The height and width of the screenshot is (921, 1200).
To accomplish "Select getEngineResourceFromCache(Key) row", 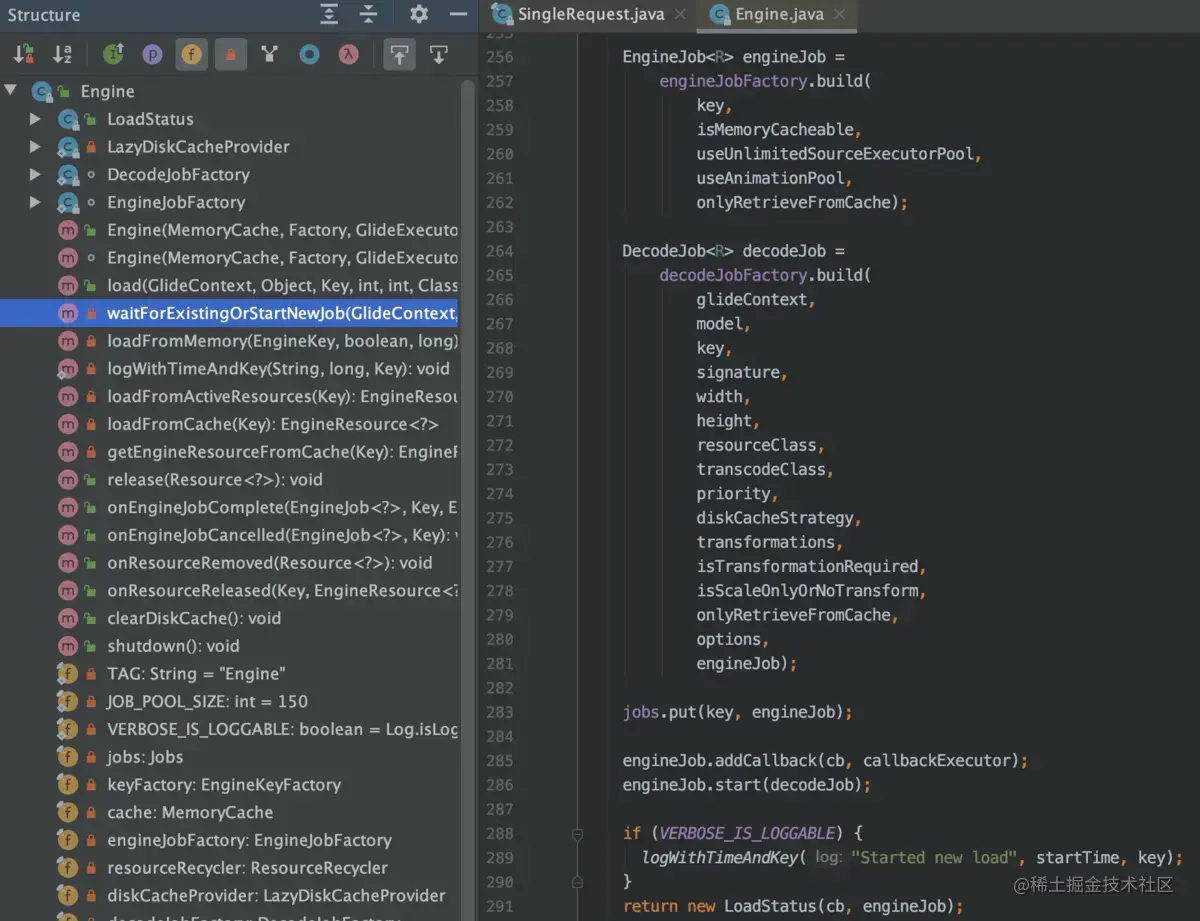I will pos(229,452).
